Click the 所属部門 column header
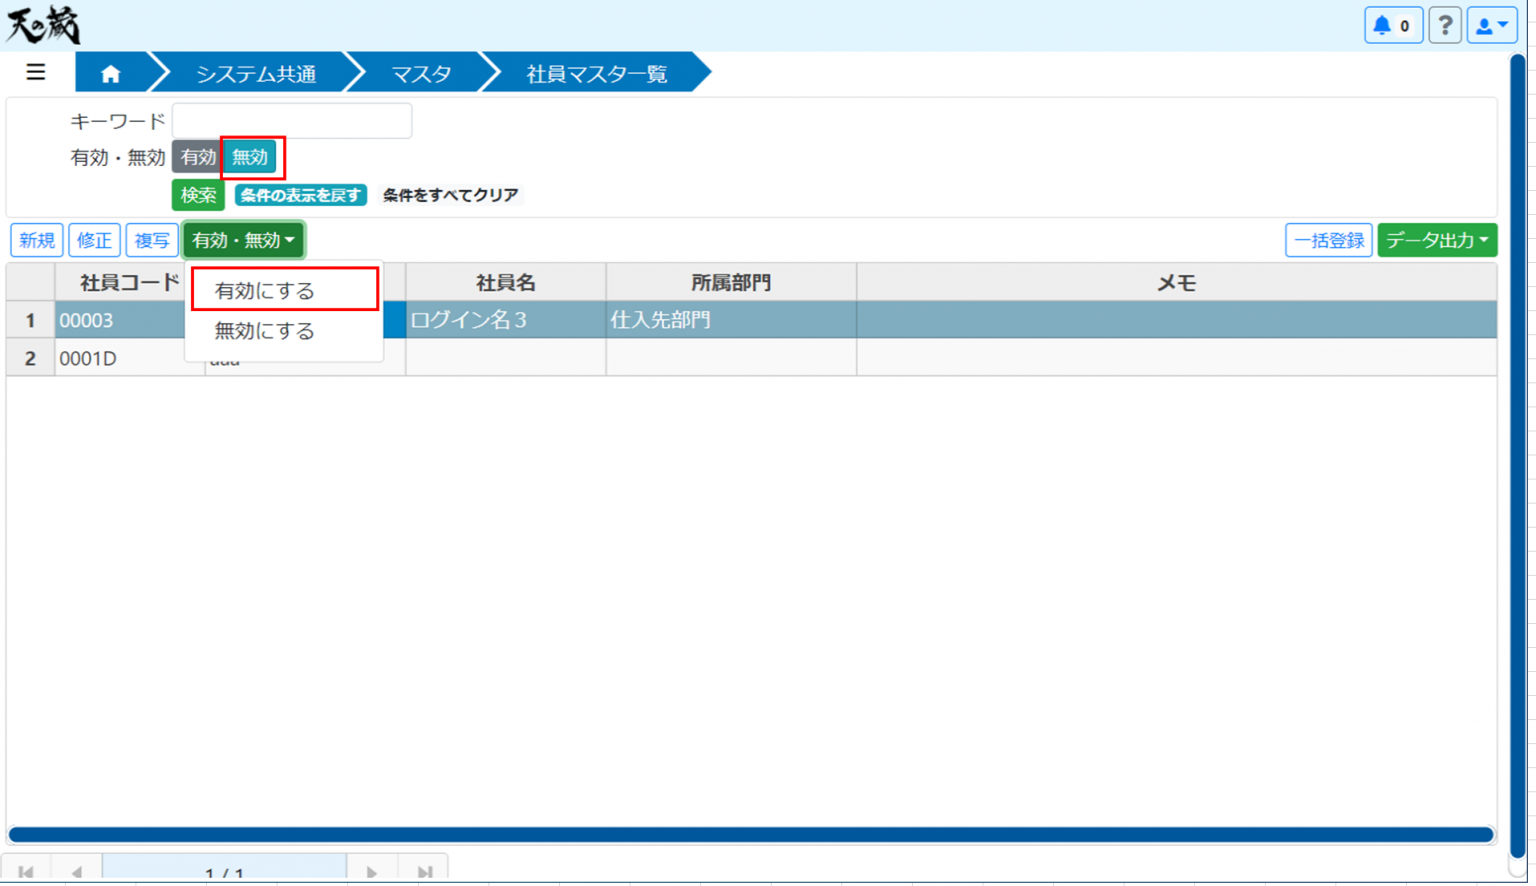The height and width of the screenshot is (886, 1536). point(731,283)
